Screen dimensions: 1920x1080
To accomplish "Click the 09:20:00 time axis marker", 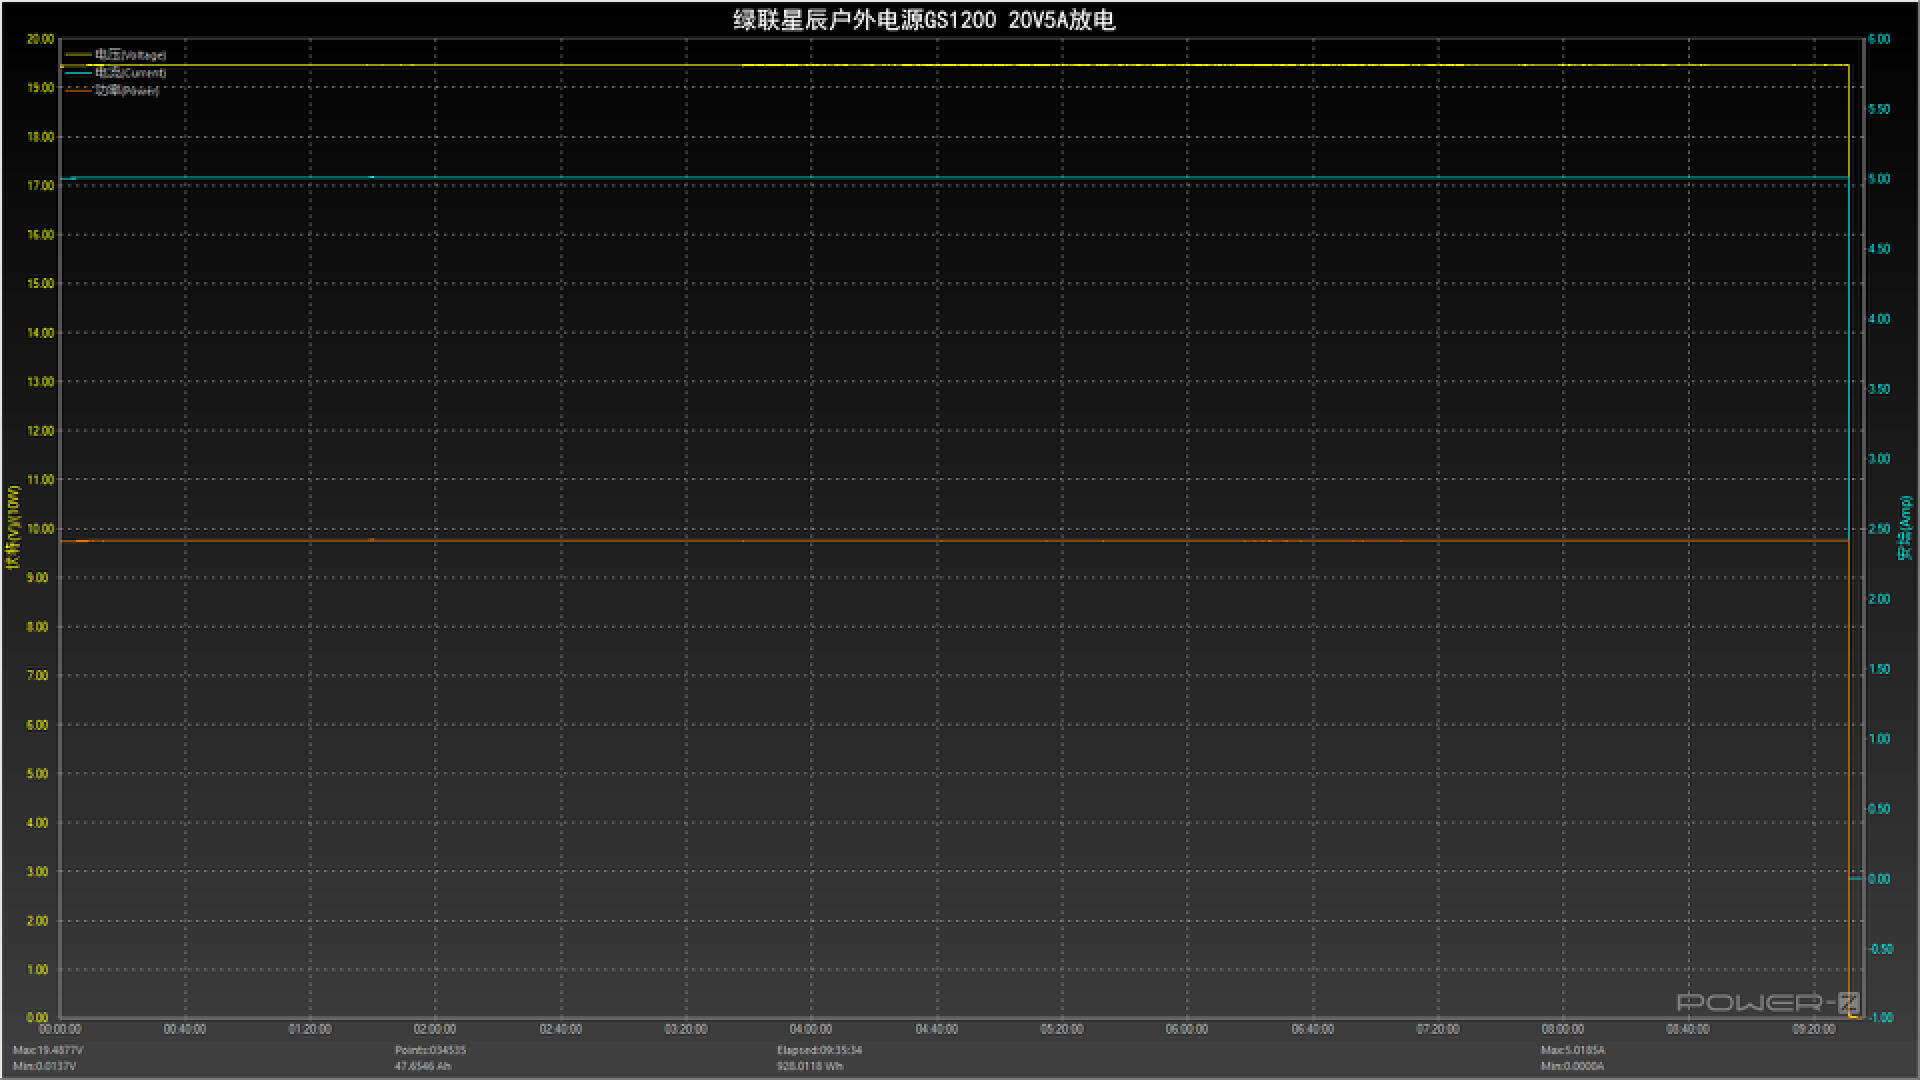I will [x=1813, y=1029].
